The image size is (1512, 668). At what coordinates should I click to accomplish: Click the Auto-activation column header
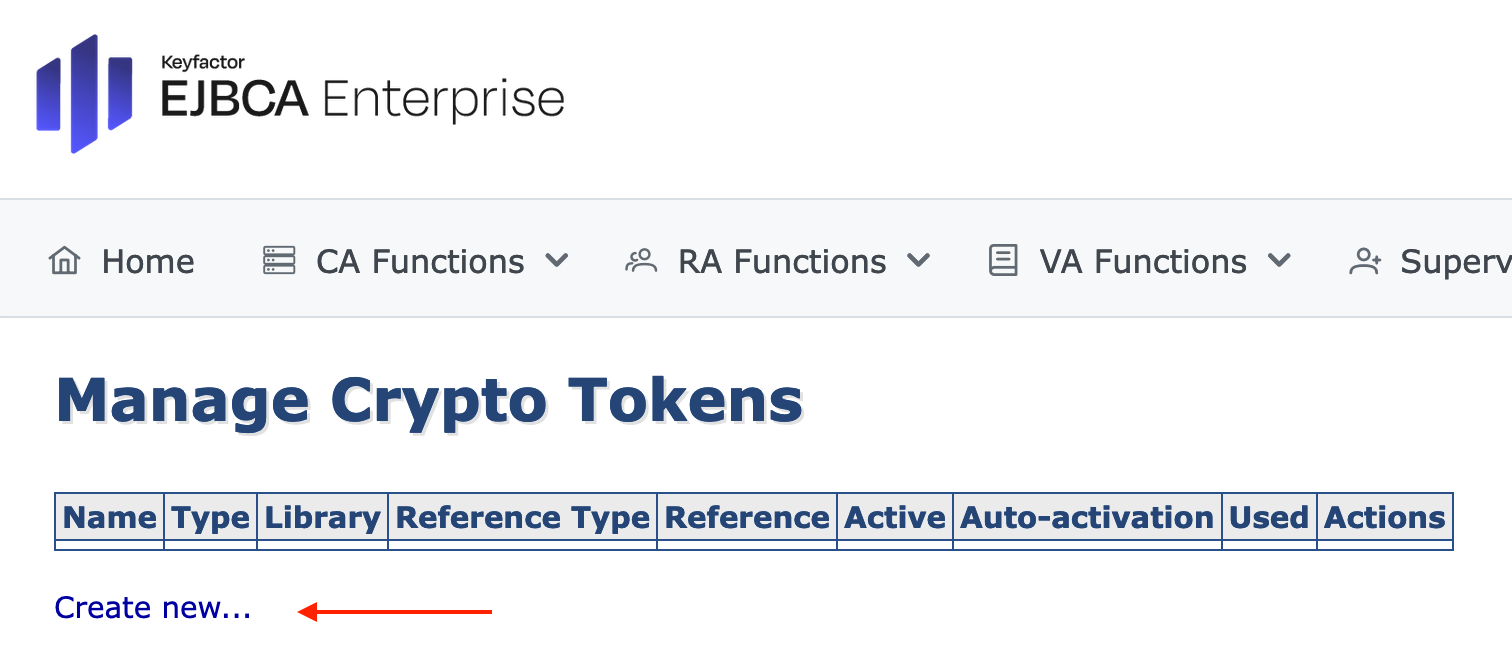point(1087,518)
